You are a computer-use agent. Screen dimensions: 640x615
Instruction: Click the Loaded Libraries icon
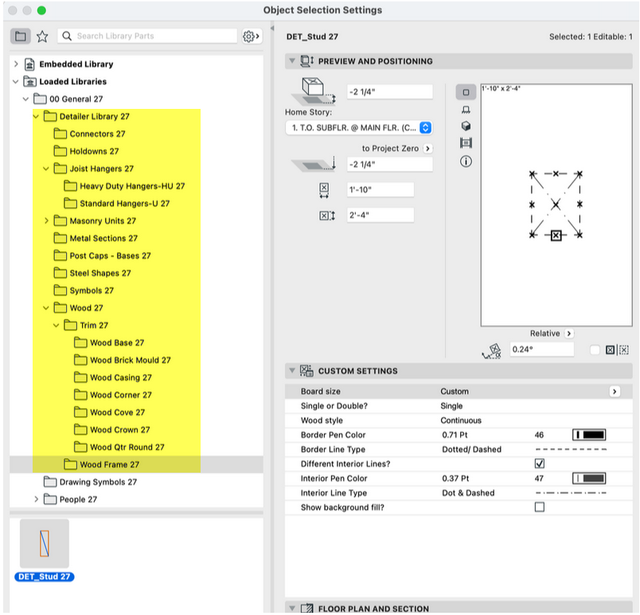[29, 82]
